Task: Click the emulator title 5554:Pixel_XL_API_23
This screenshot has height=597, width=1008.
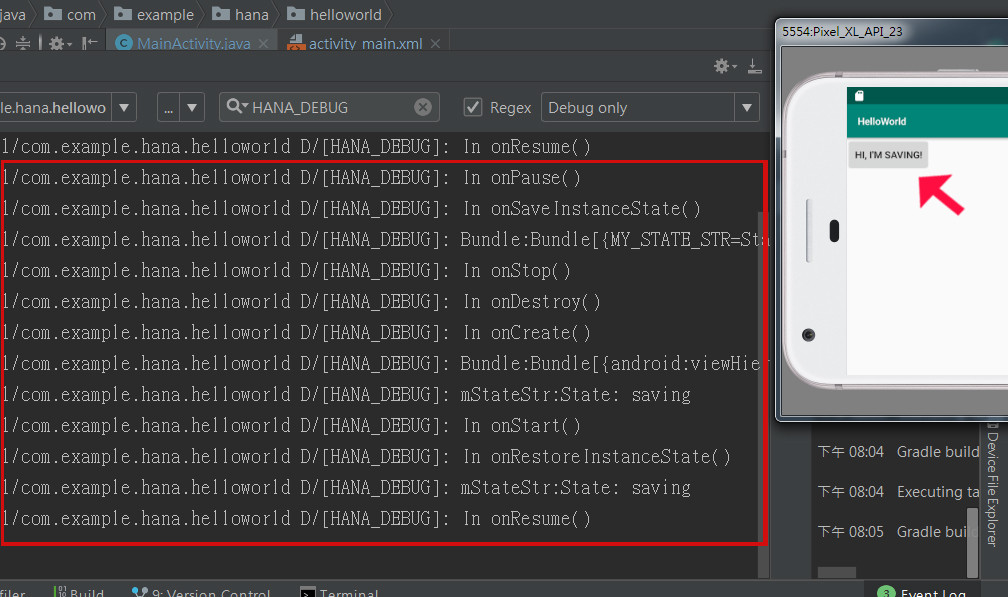Action: pyautogui.click(x=842, y=31)
